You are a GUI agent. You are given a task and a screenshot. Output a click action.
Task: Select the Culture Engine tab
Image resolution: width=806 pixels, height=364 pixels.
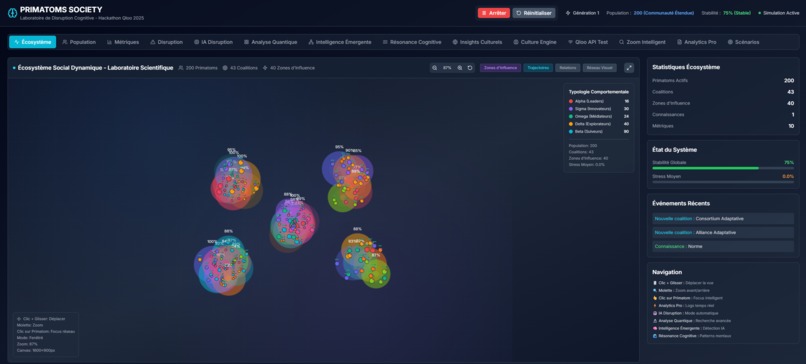pyautogui.click(x=535, y=42)
